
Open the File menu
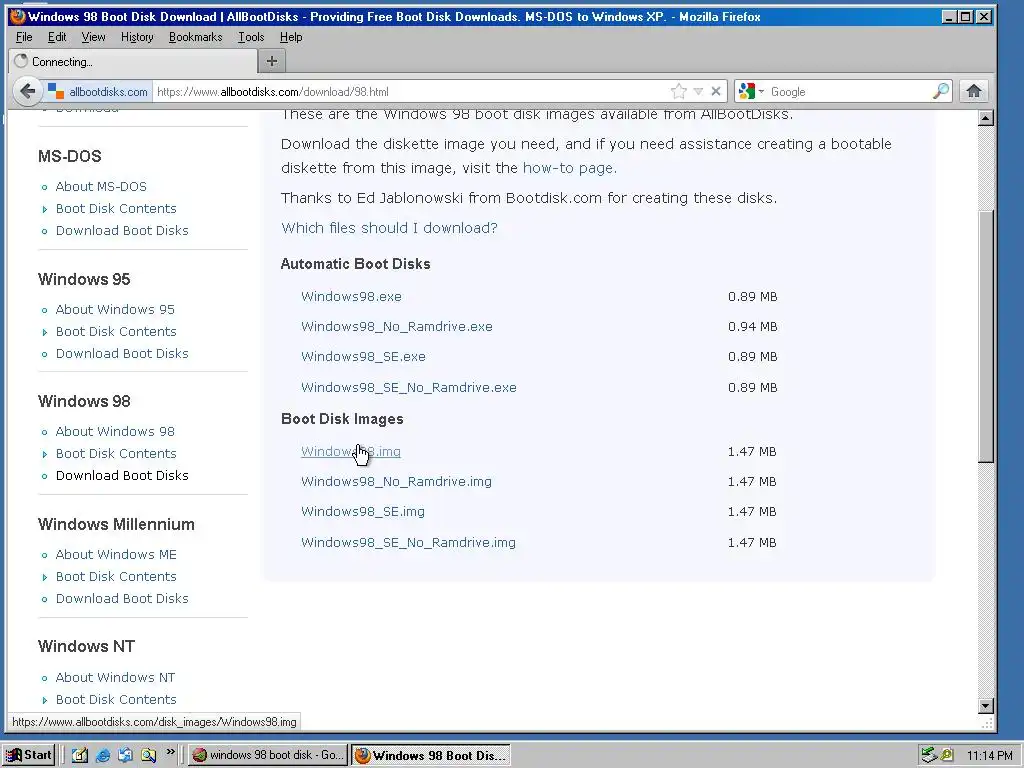[24, 37]
